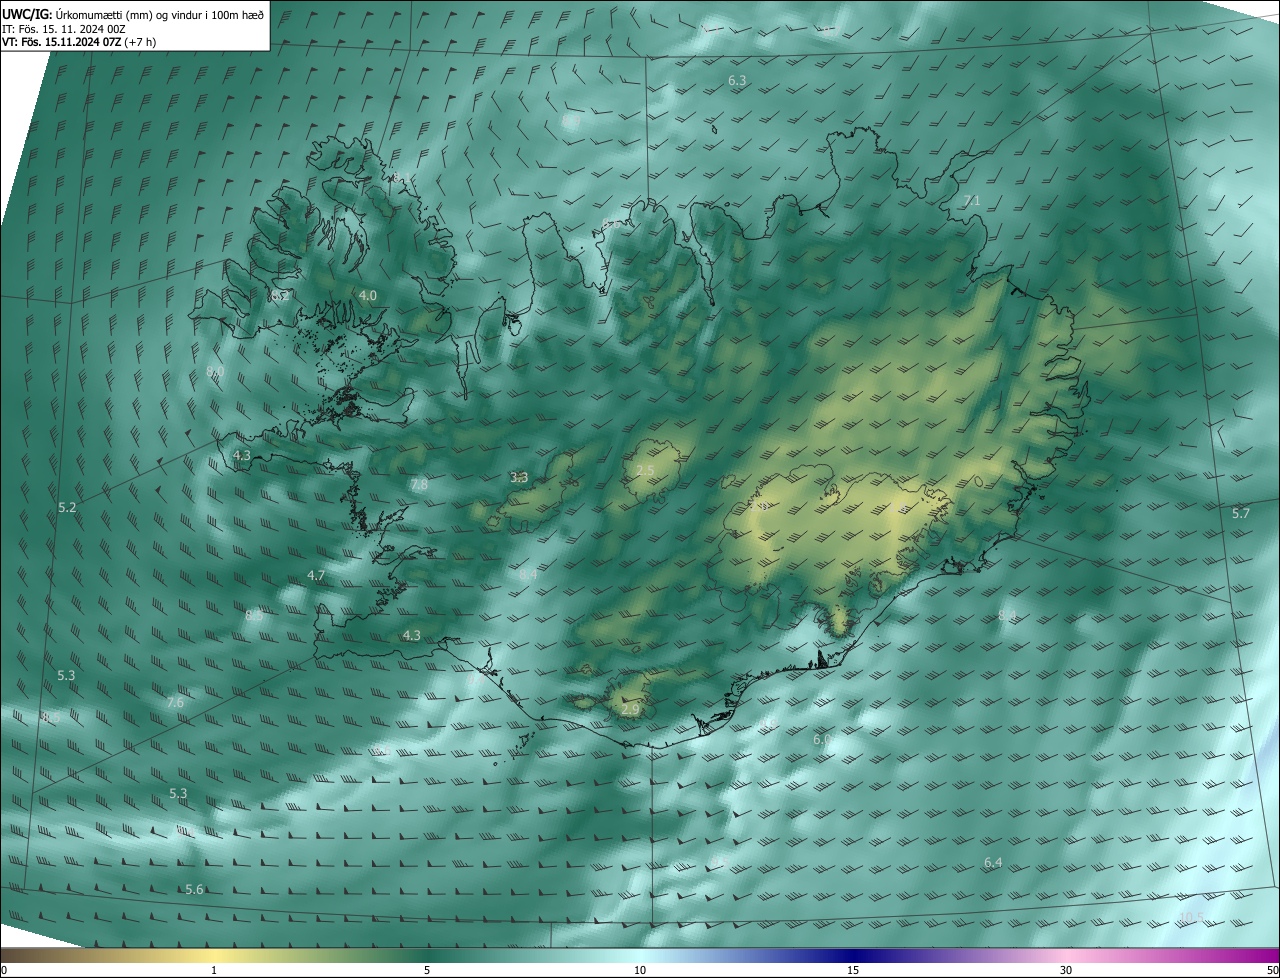Viewport: 1280px width, 978px height.
Task: Click the 3.3 value label
Action: 519,477
